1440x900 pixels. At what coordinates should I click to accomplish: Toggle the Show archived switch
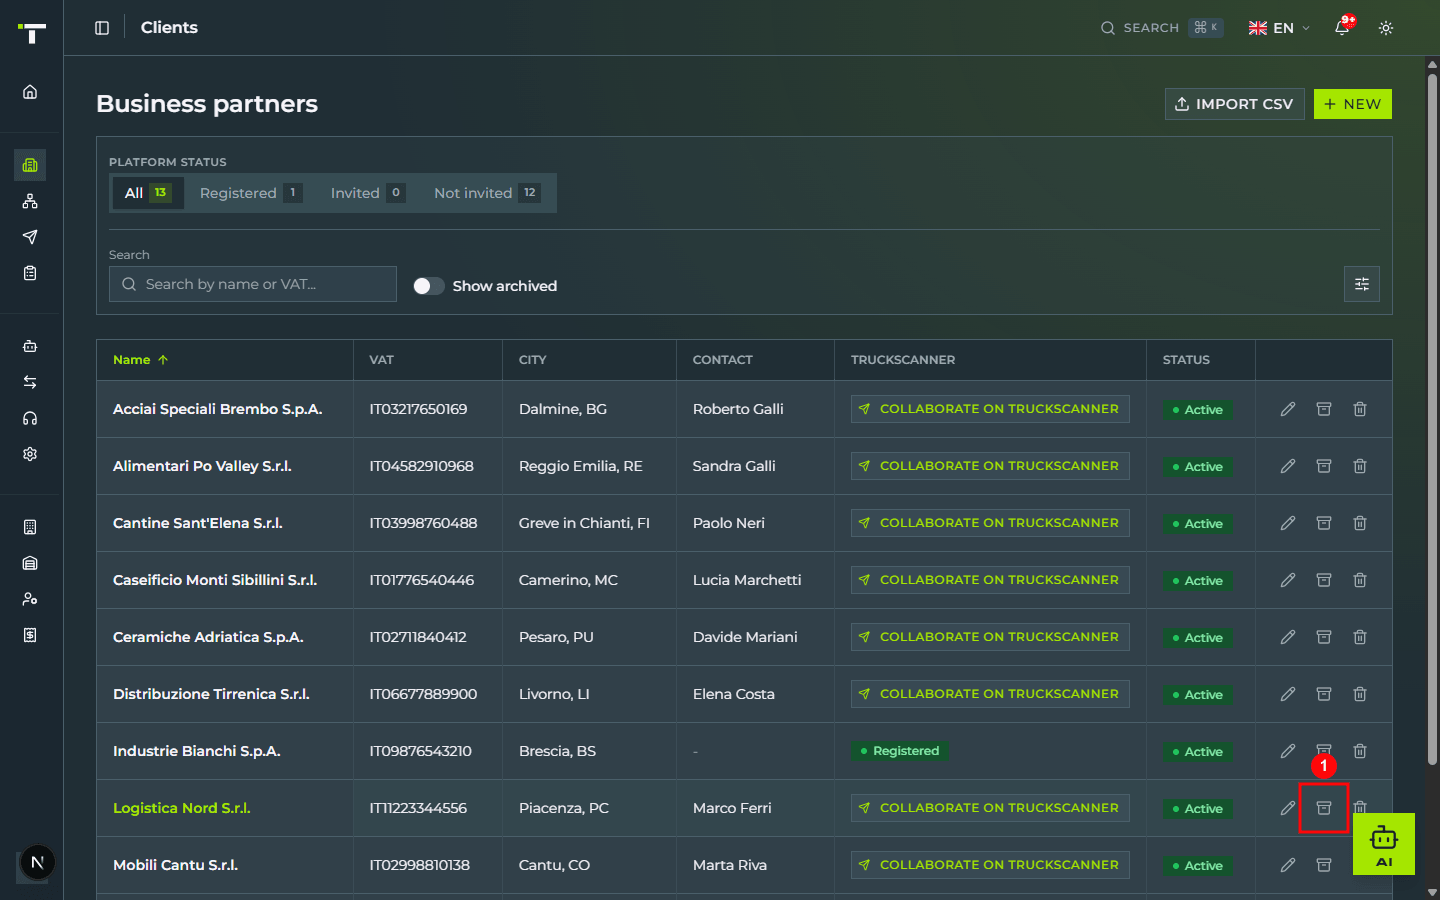pos(429,286)
